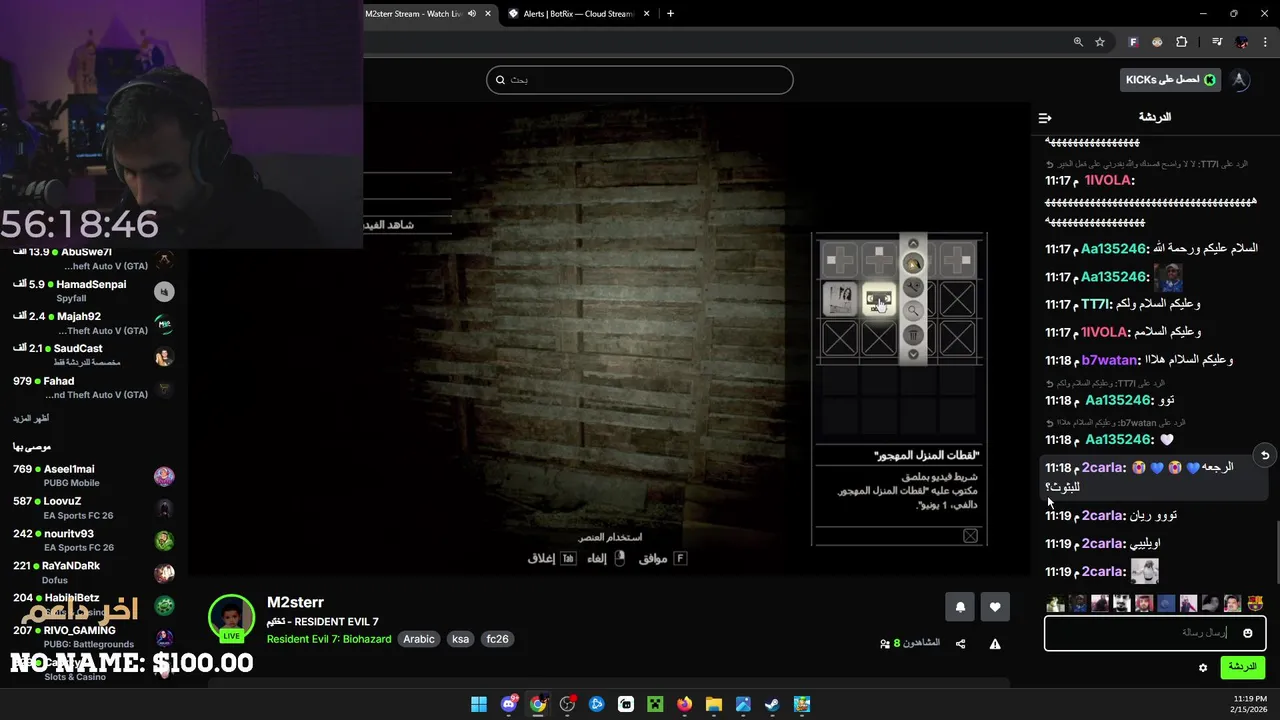Open Discord from the taskbar

coord(509,704)
